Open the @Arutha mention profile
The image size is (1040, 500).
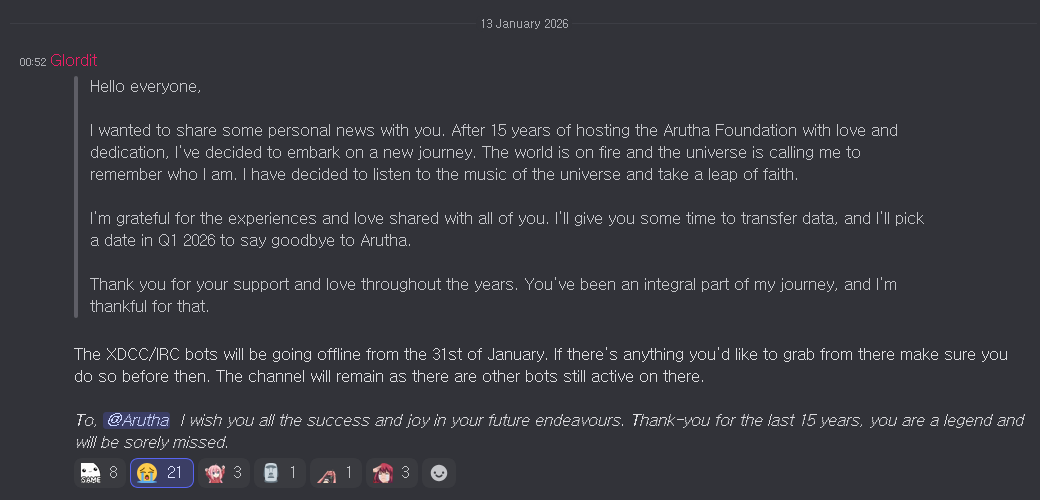point(136,421)
